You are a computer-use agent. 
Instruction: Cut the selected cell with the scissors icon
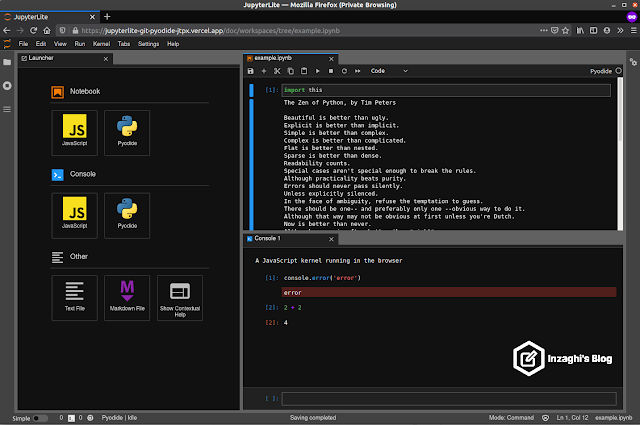[x=277, y=71]
